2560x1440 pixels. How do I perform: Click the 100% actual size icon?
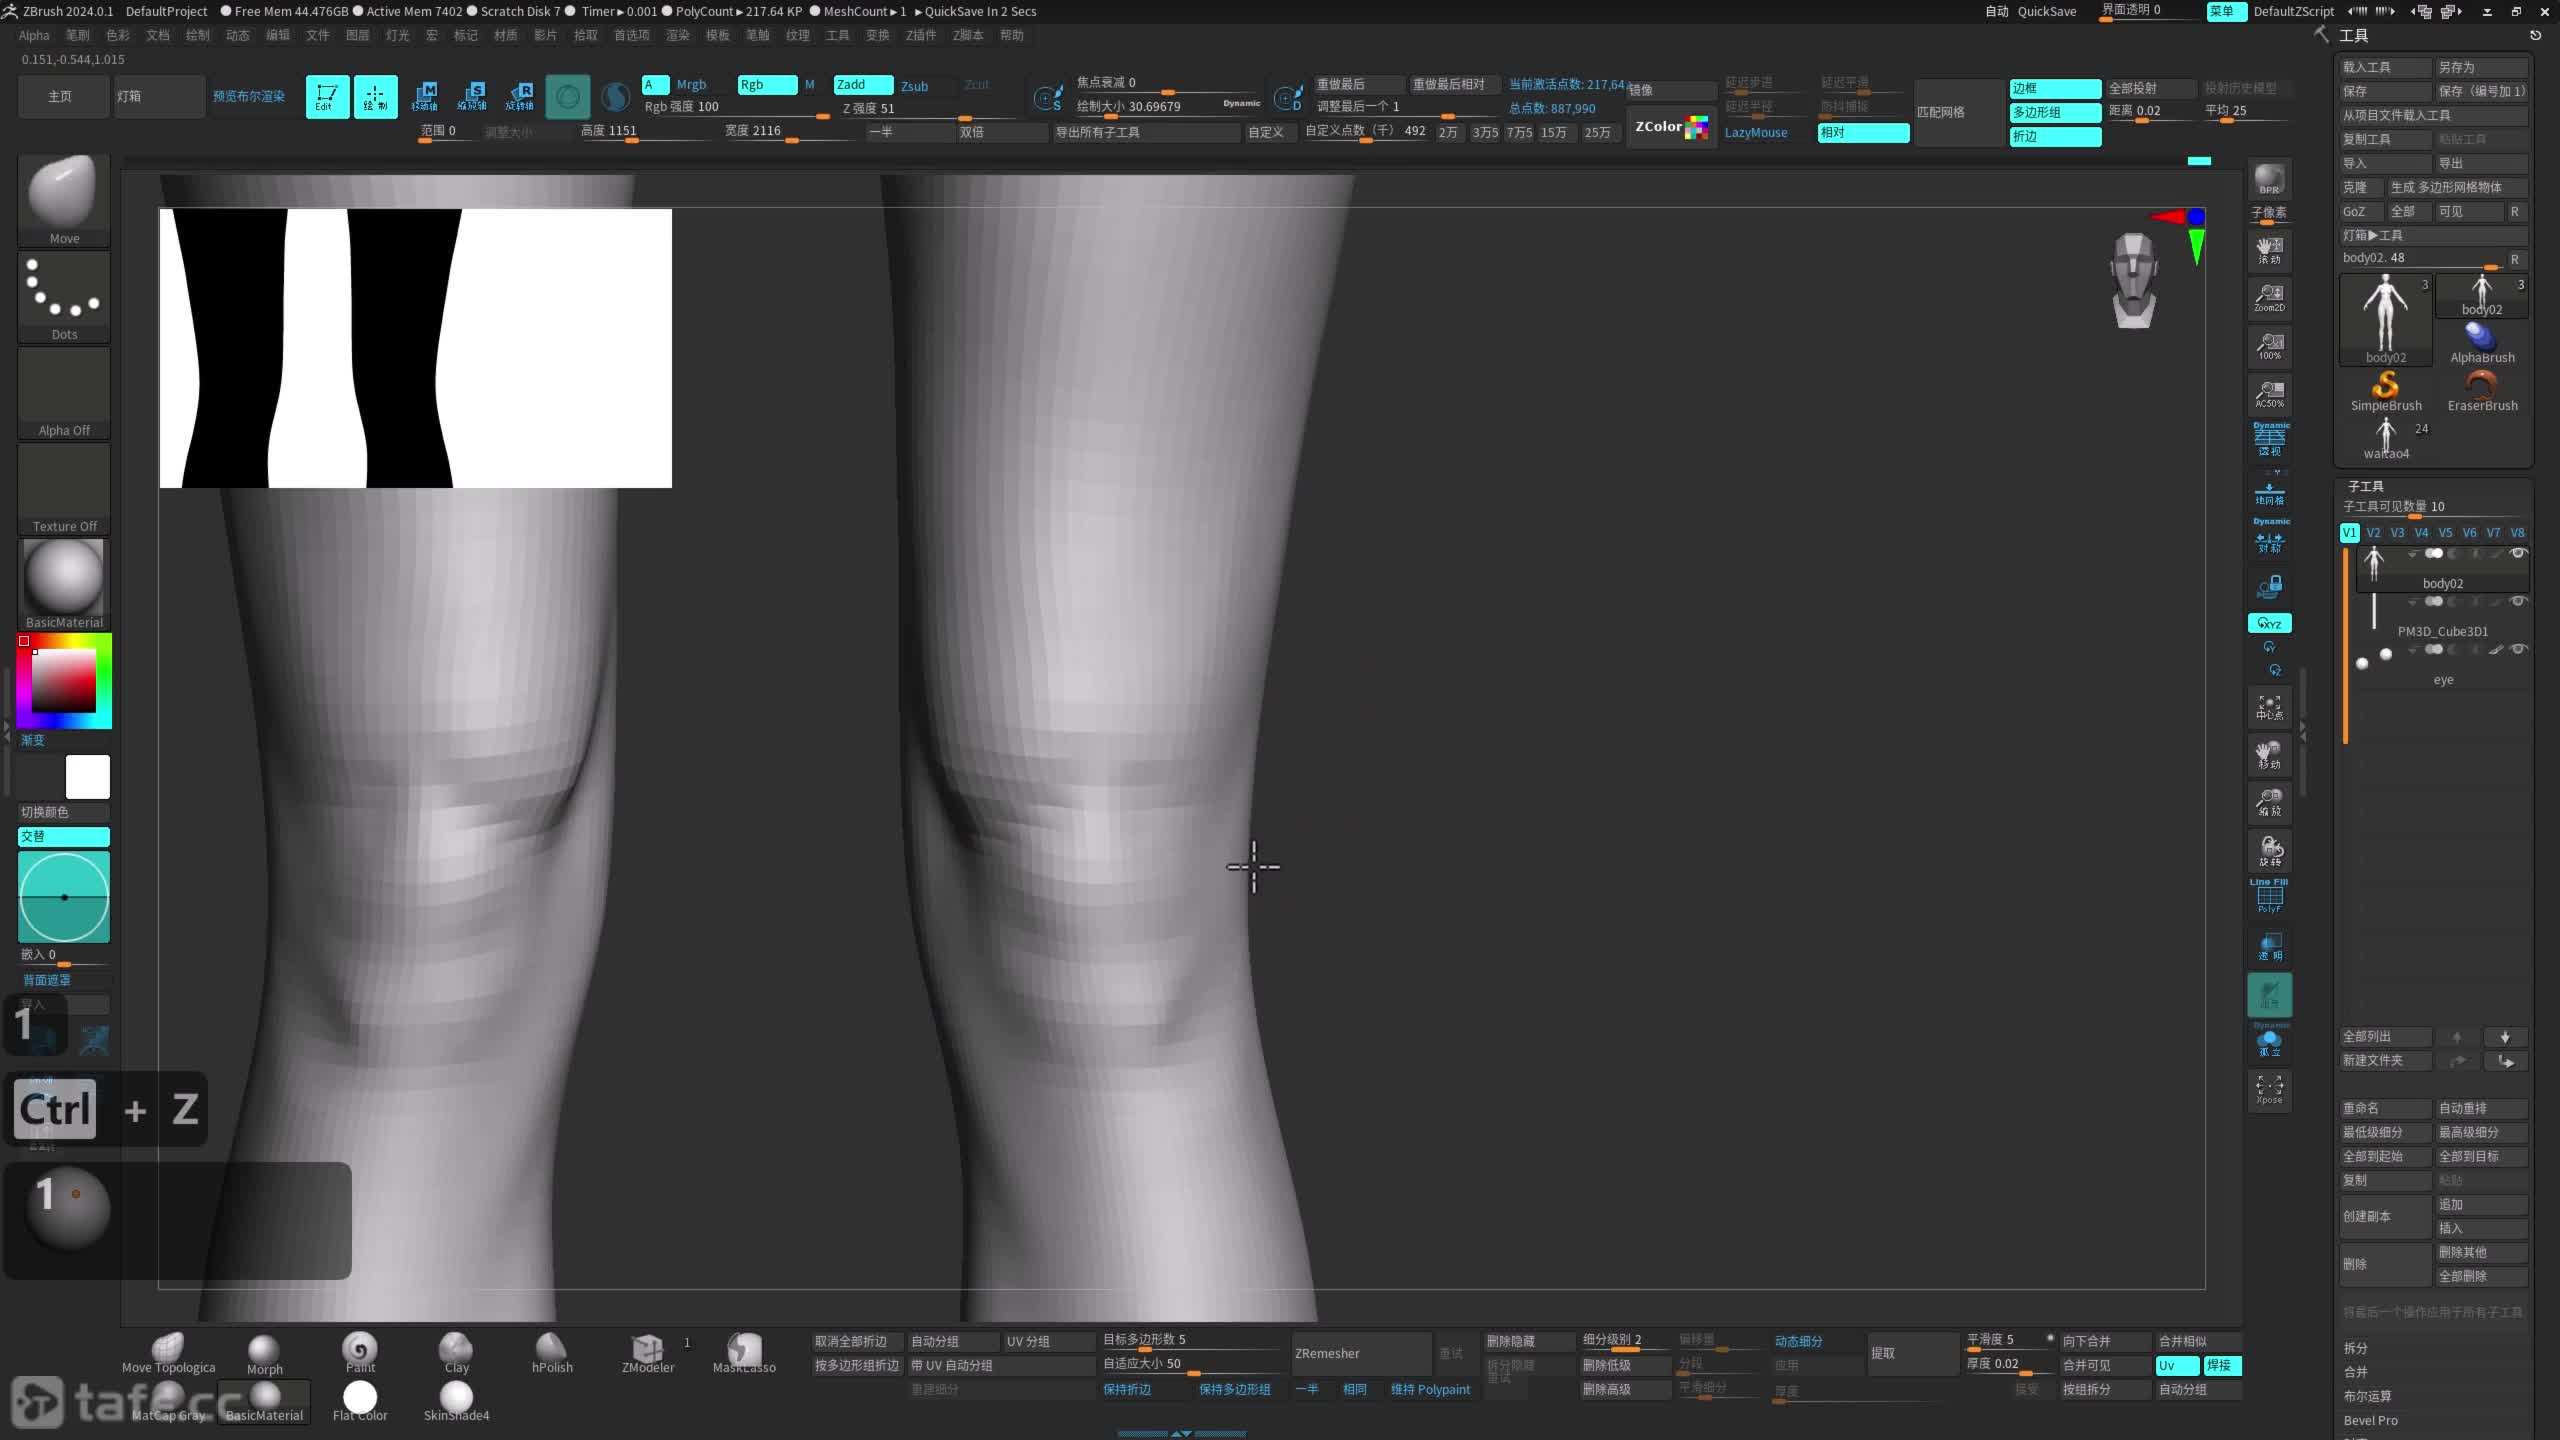[2269, 346]
